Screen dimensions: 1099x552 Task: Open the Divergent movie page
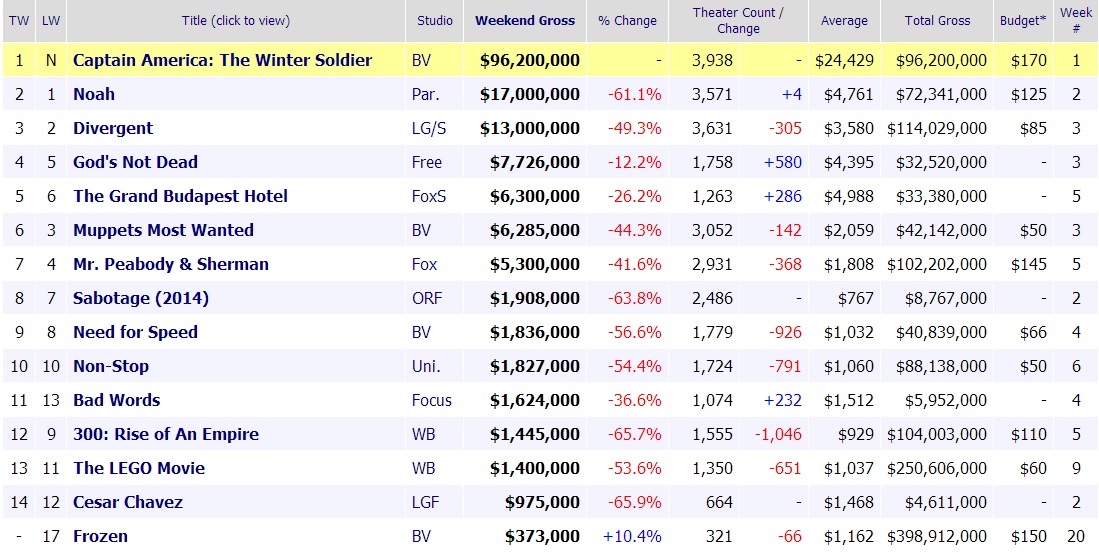tap(113, 128)
